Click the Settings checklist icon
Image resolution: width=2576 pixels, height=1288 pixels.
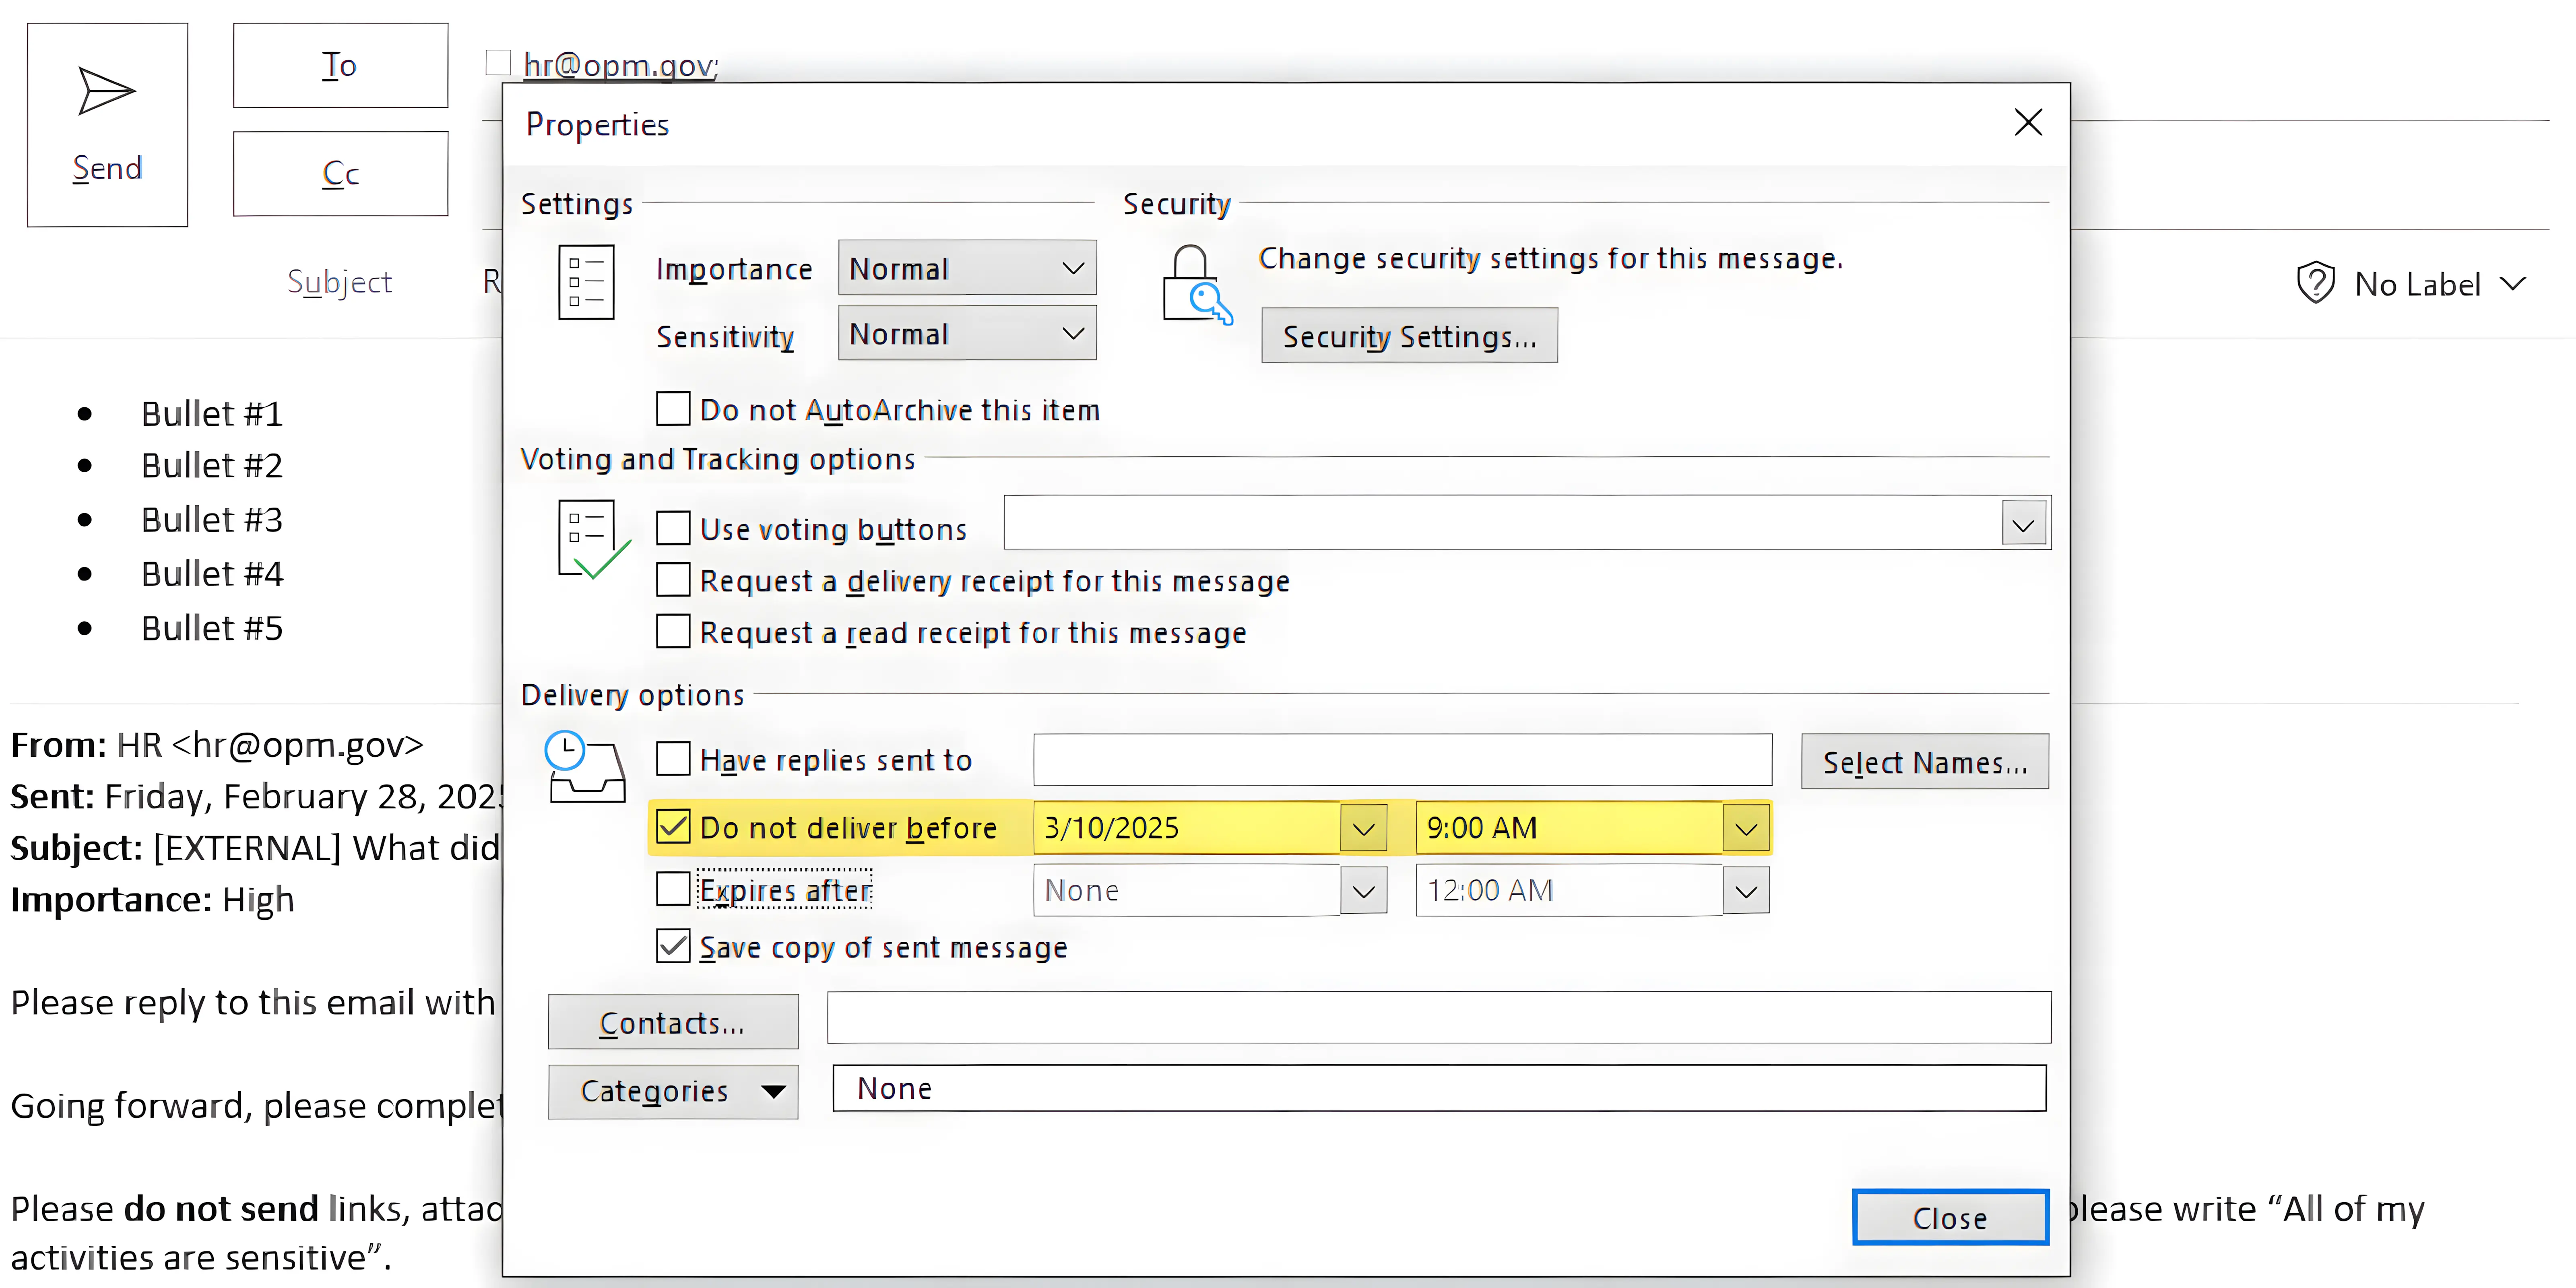point(586,283)
